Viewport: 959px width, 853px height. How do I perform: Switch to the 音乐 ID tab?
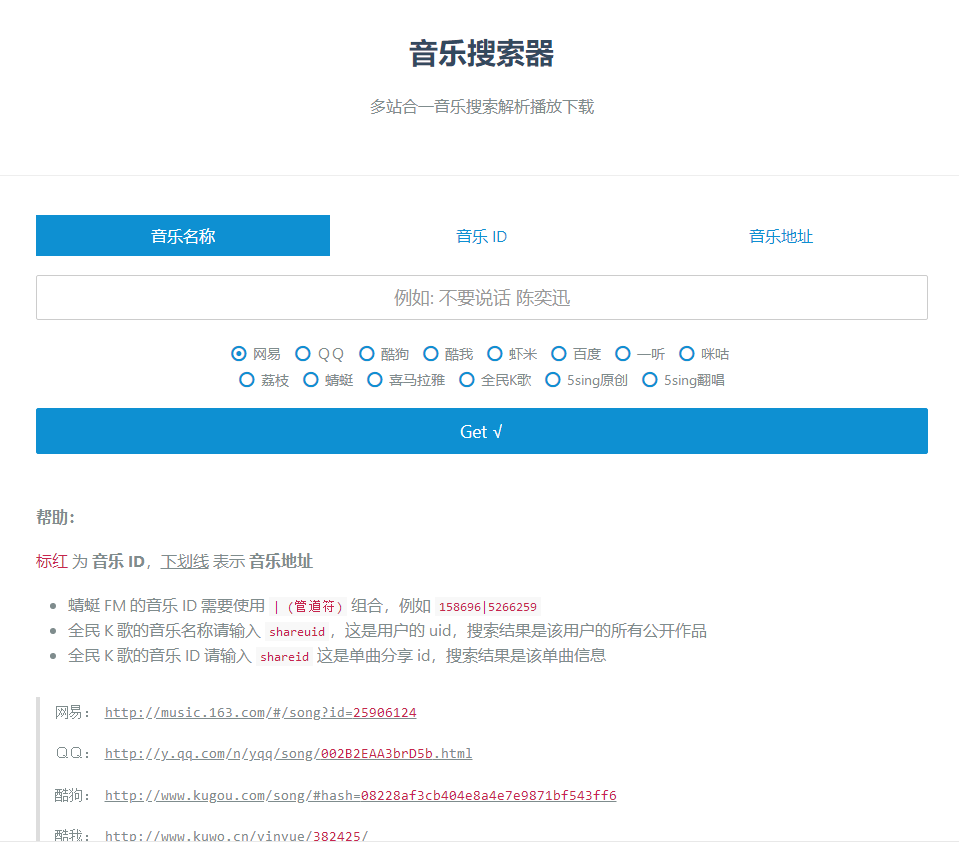tap(481, 237)
